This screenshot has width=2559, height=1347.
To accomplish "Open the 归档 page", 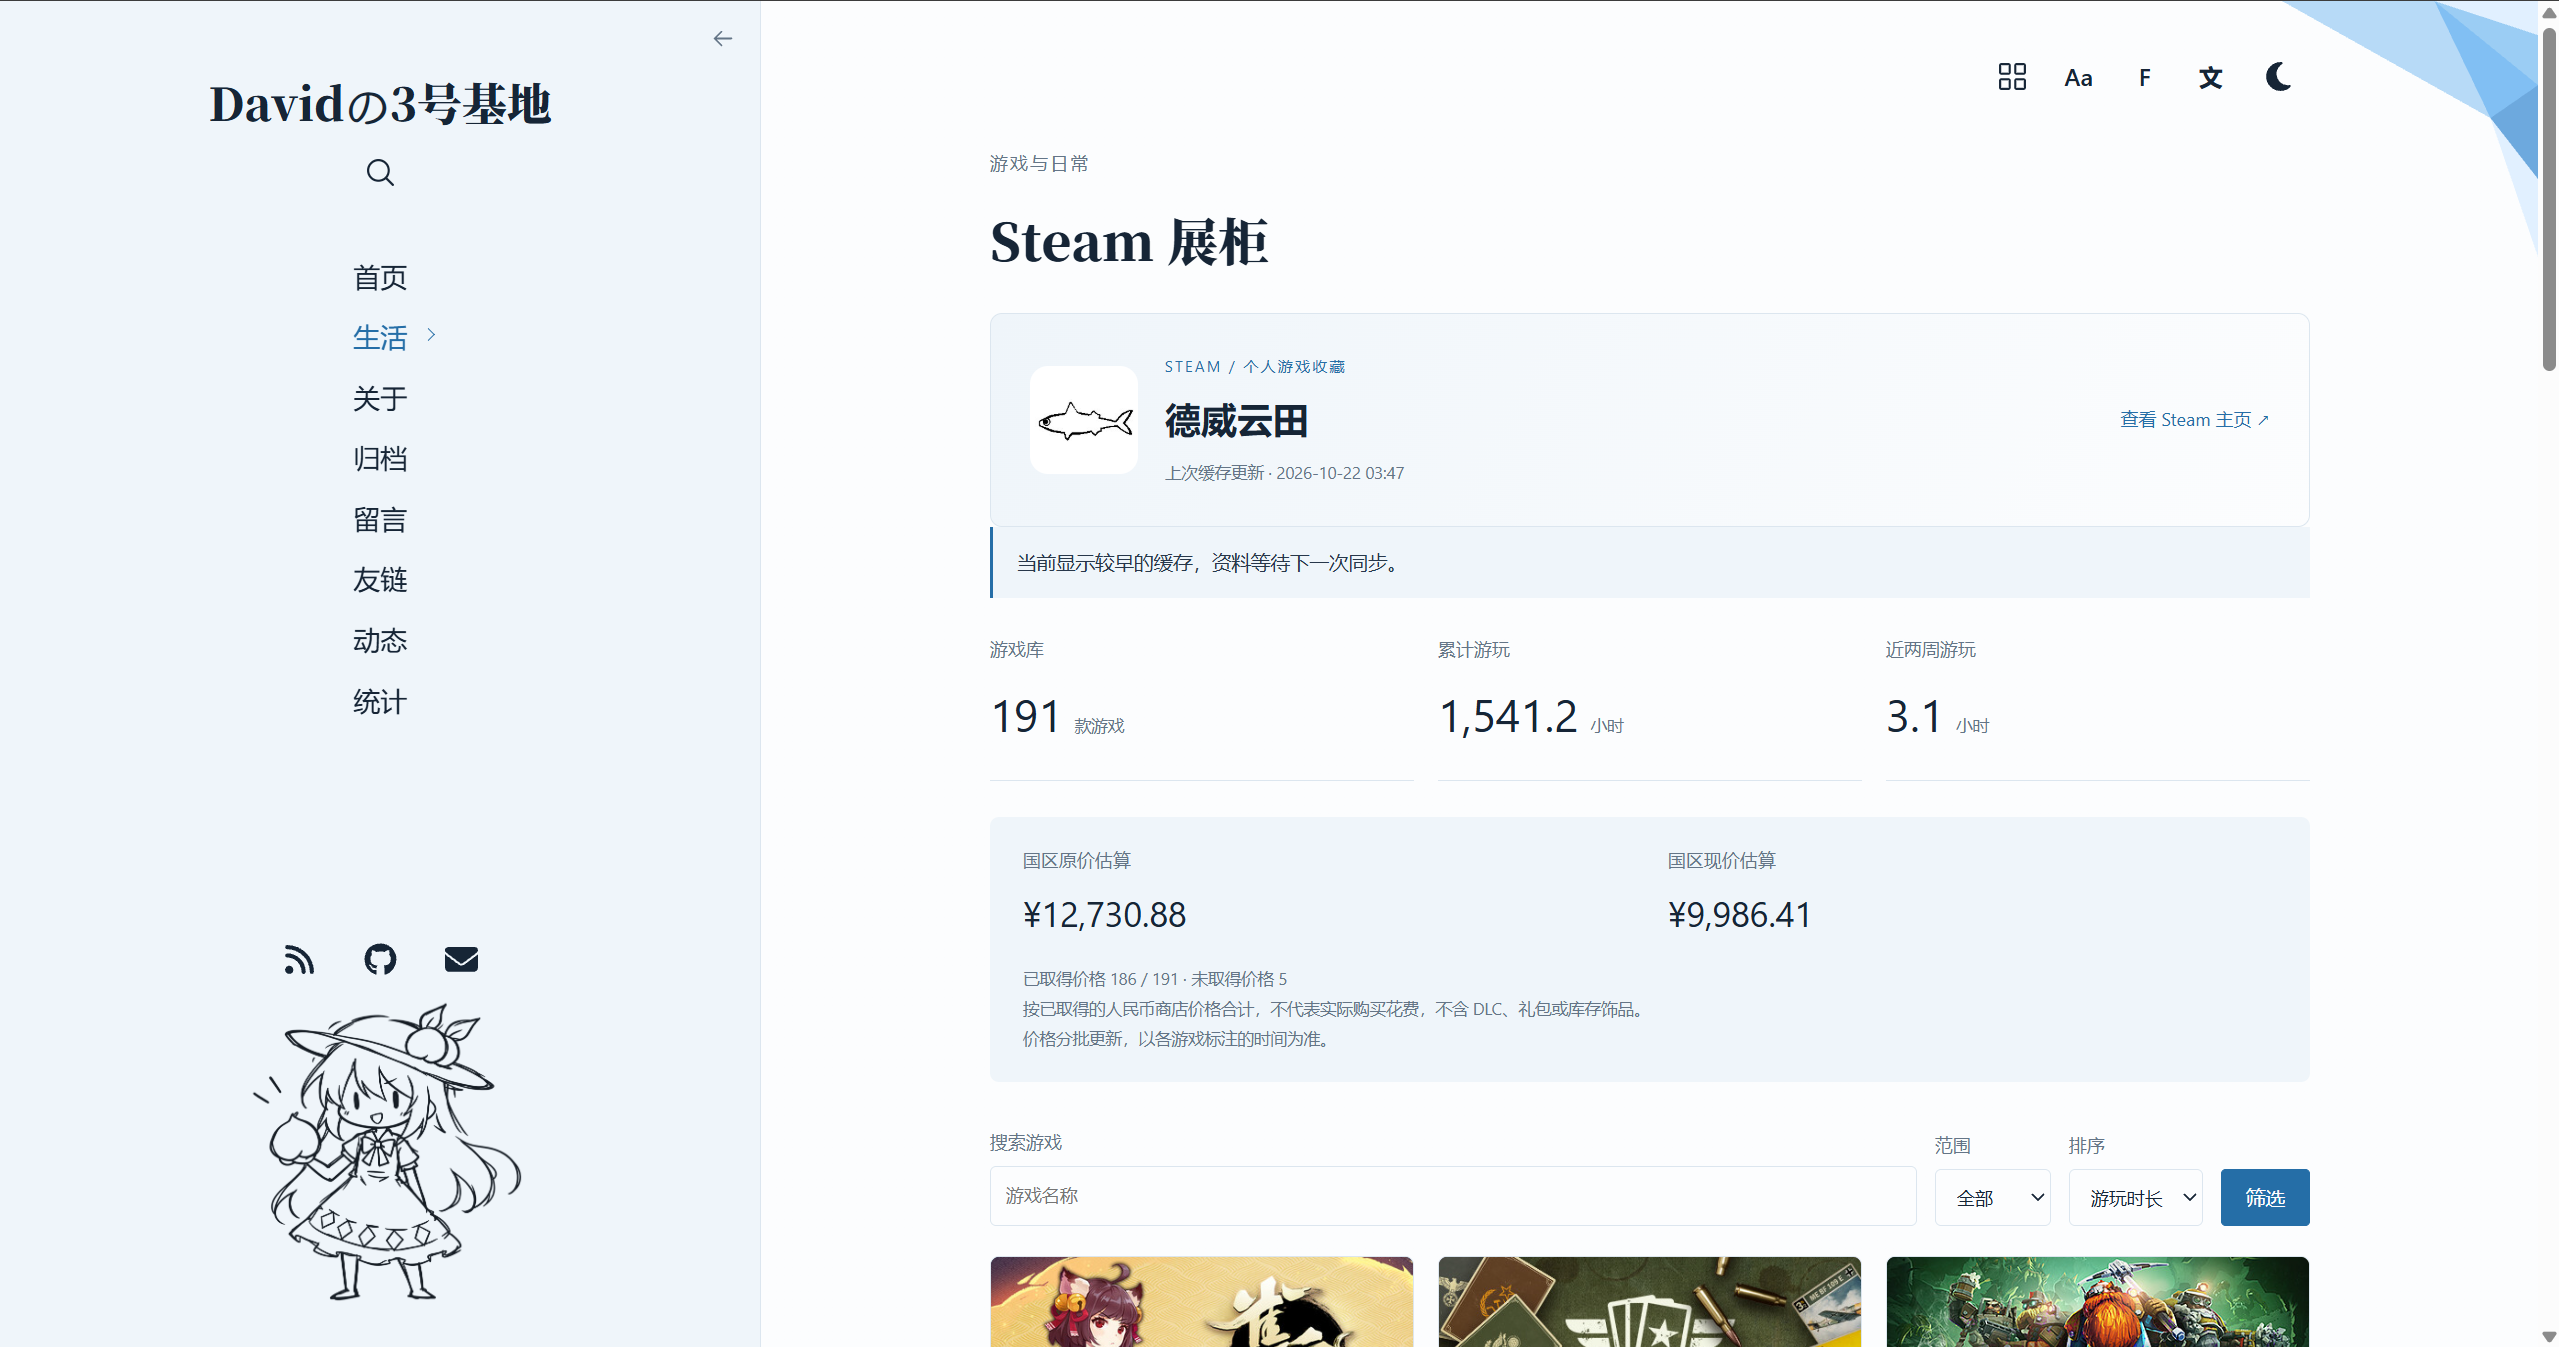I will pyautogui.click(x=380, y=459).
